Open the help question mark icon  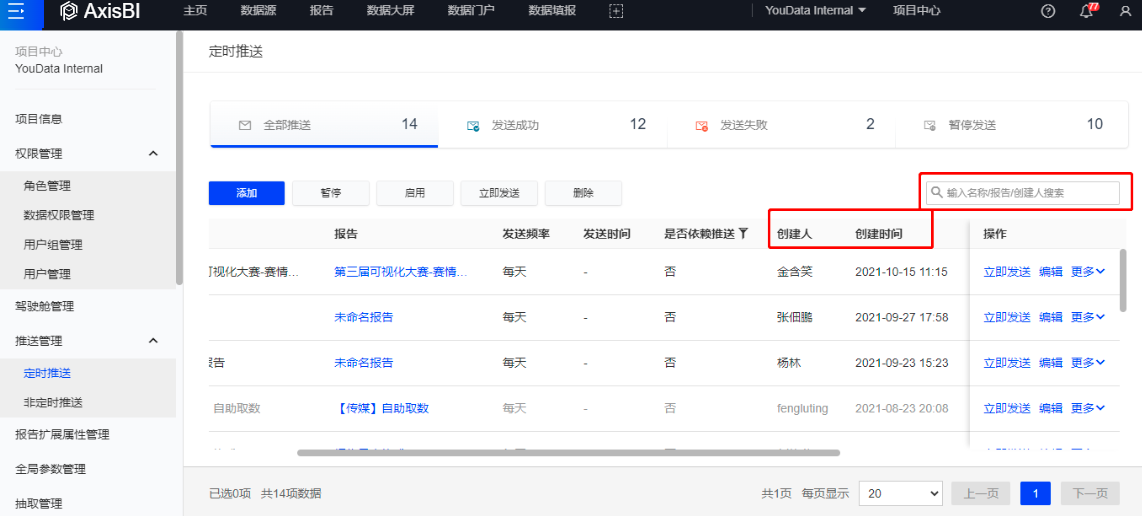(x=1048, y=11)
